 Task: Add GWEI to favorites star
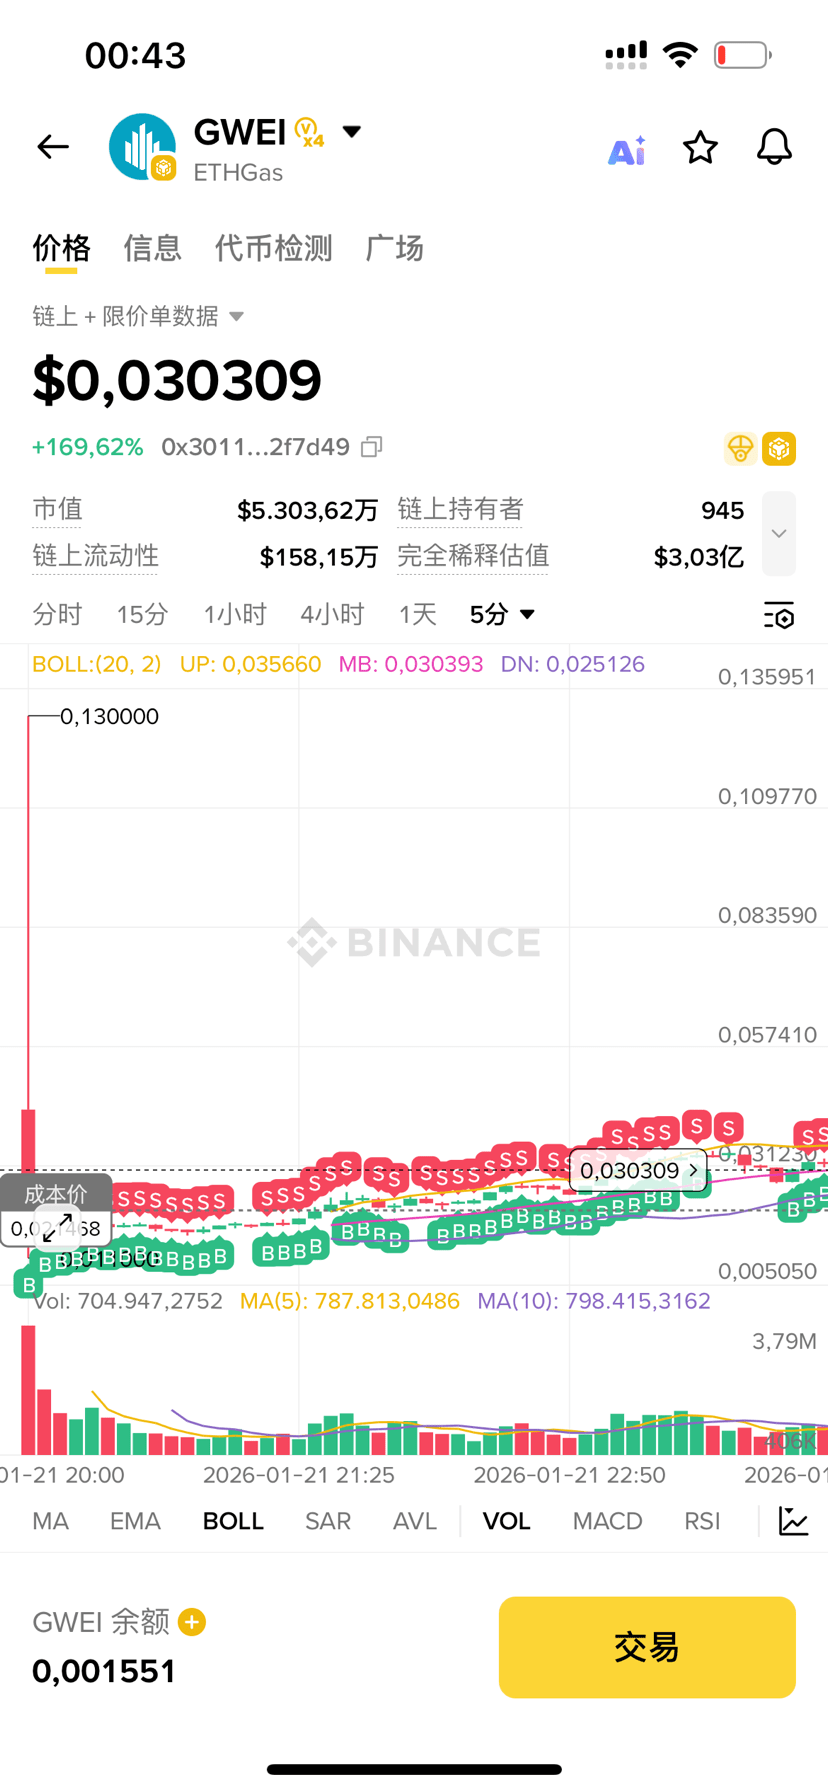700,148
